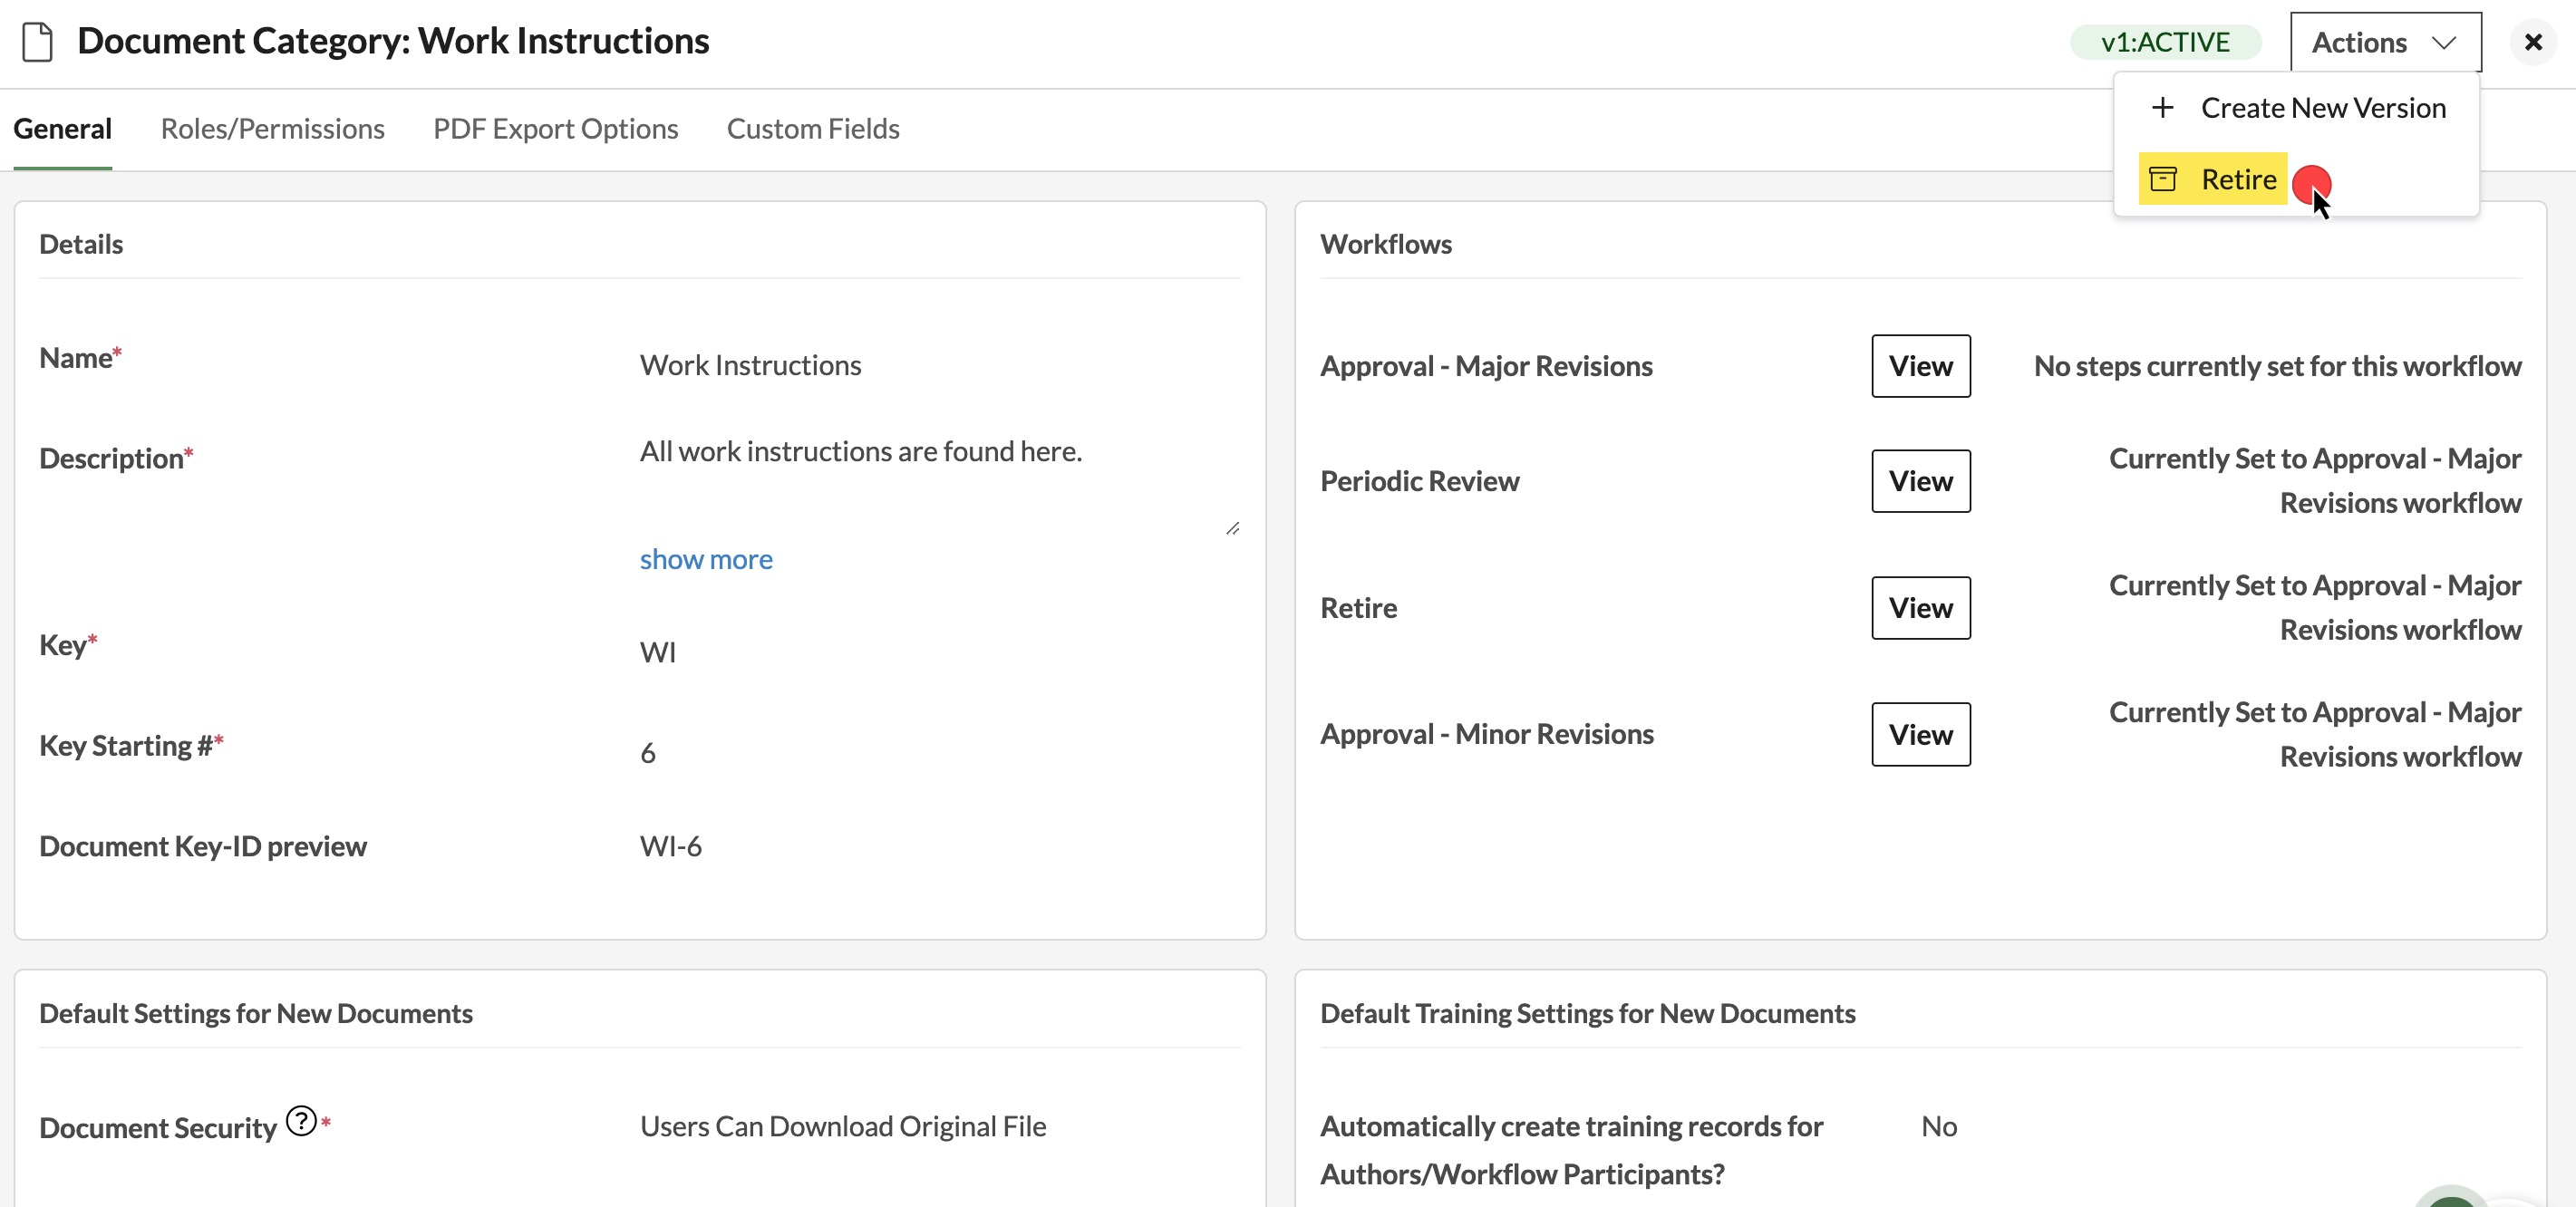Click the description text 'All work instructions are found here.'
Viewport: 2576px width, 1207px height.
(860, 452)
